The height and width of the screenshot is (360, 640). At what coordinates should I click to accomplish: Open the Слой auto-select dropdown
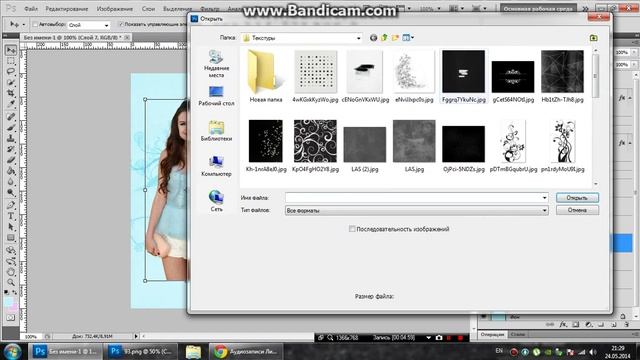(89, 25)
